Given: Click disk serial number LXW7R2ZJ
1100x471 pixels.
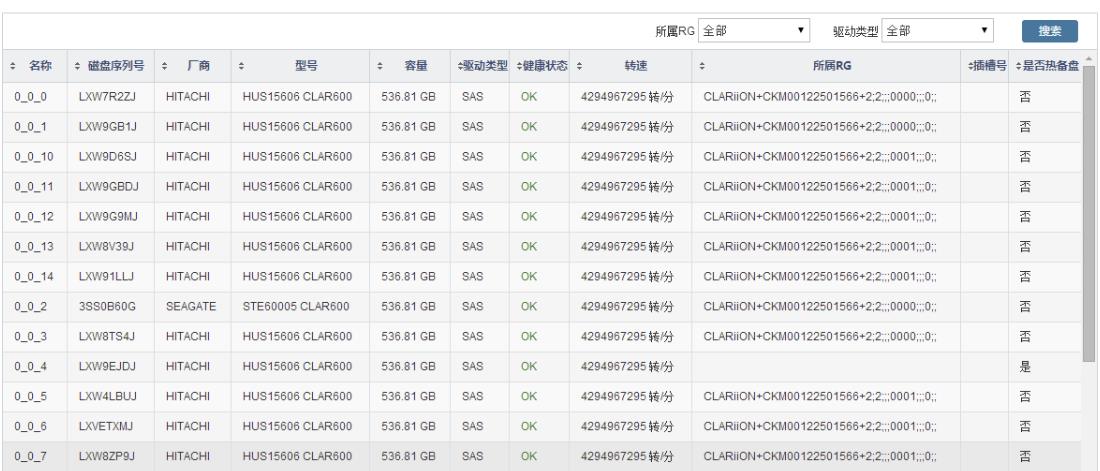Looking at the screenshot, I should click(101, 98).
